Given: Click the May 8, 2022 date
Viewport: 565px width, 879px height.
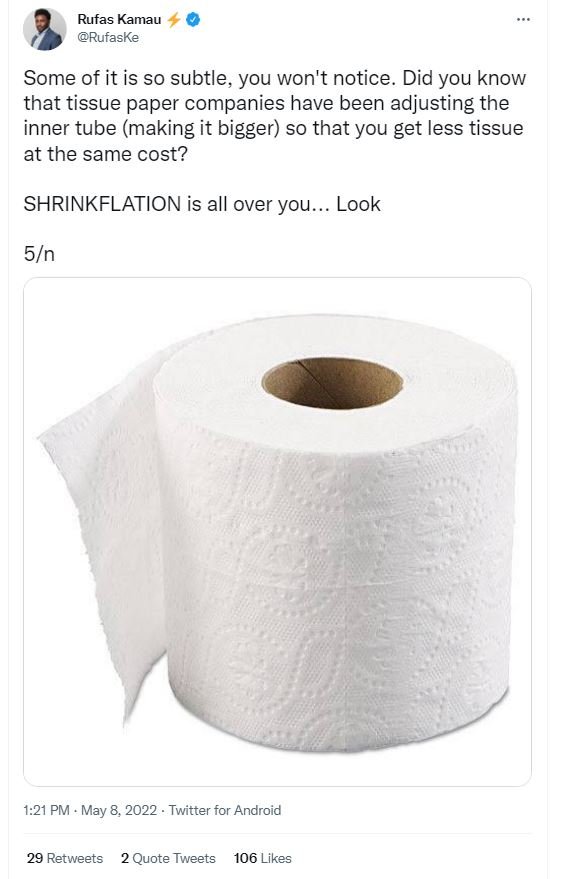Looking at the screenshot, I should [119, 810].
